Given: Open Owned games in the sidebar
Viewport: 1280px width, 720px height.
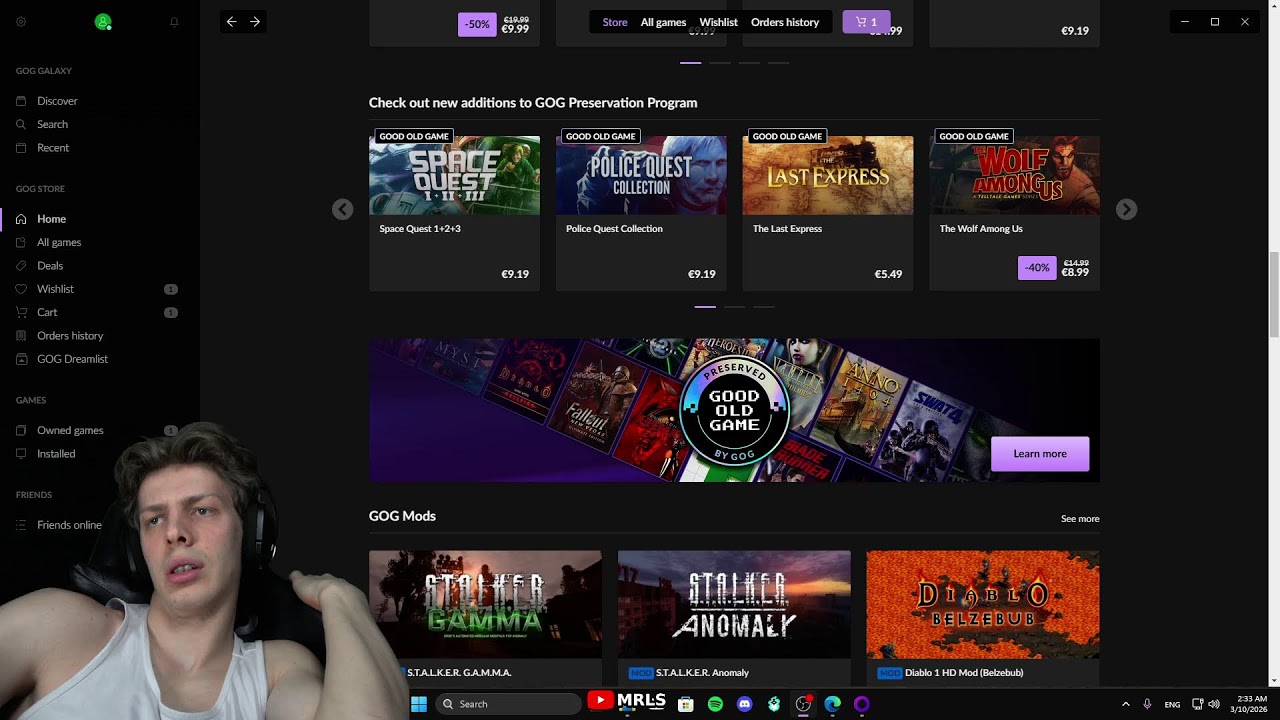Looking at the screenshot, I should 70,430.
